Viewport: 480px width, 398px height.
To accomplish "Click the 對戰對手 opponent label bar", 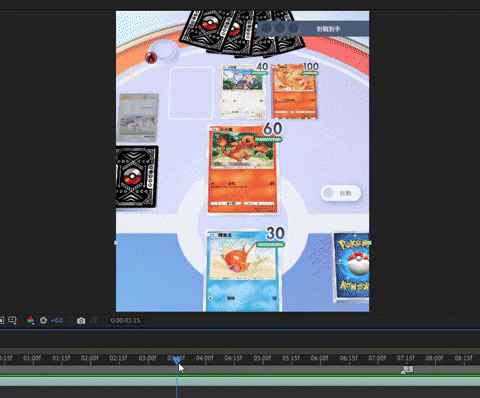I will coord(313,29).
